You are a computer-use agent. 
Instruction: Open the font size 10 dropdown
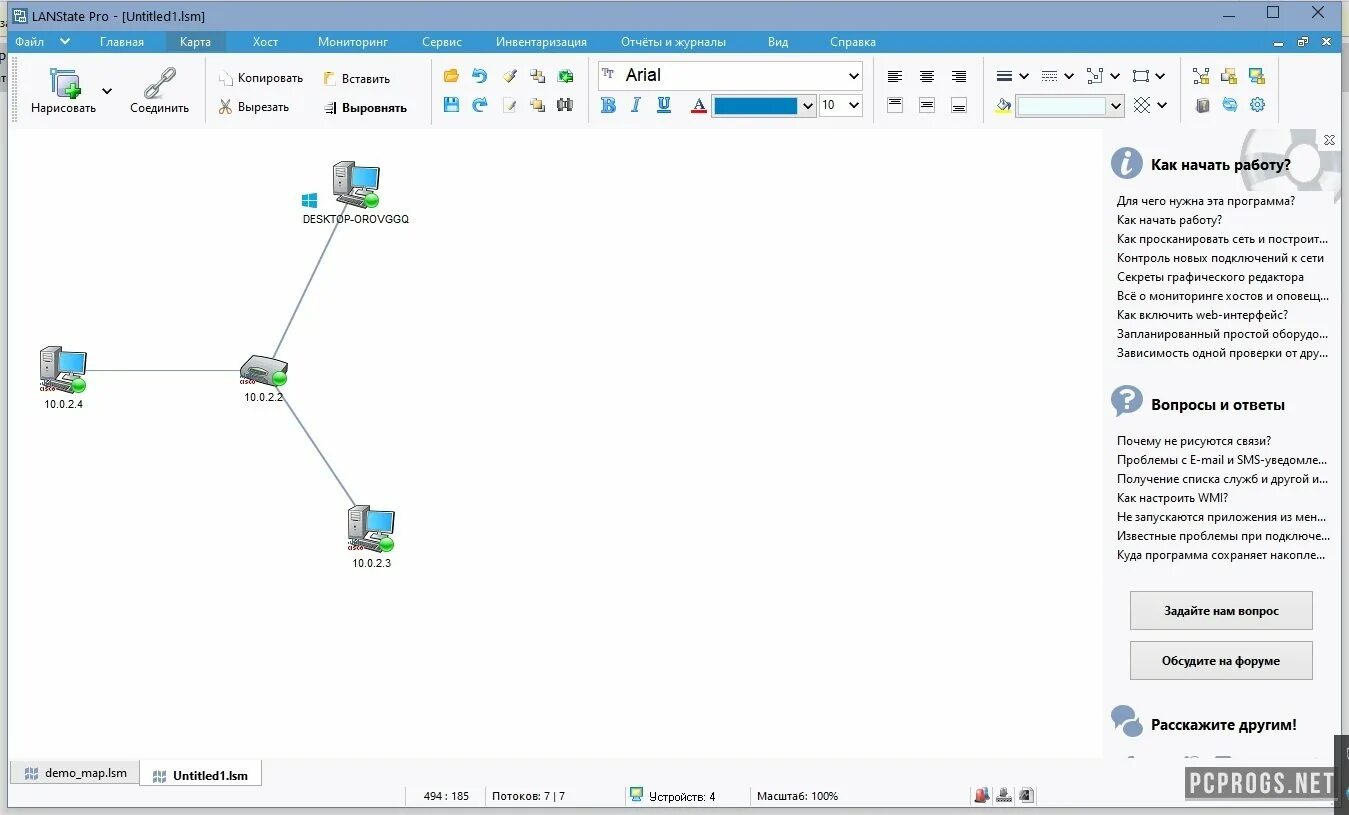[x=853, y=105]
